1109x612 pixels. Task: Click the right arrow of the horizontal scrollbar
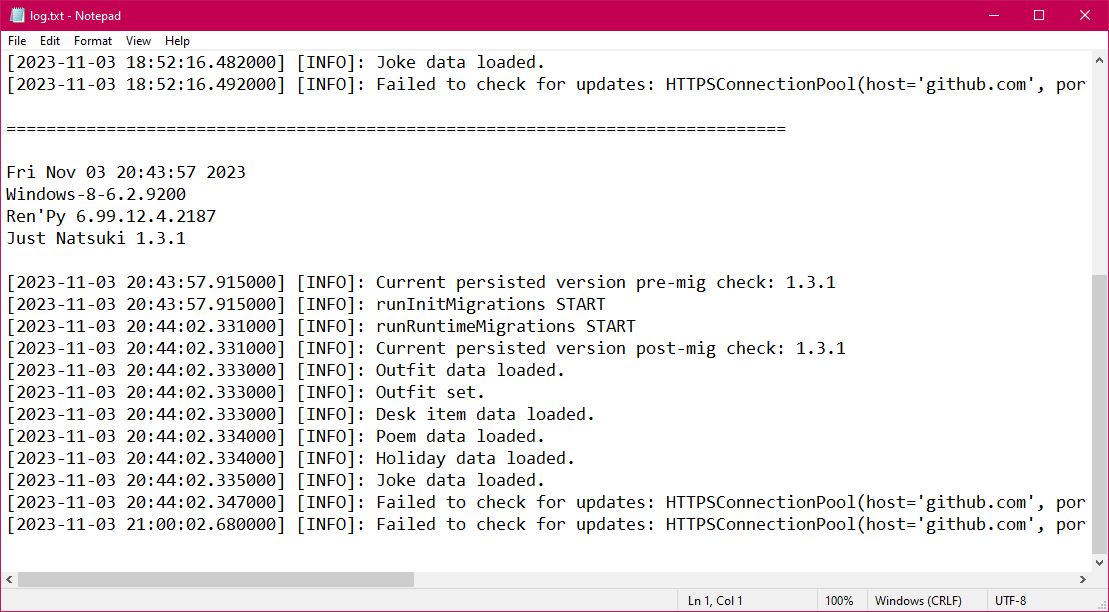(x=1083, y=578)
